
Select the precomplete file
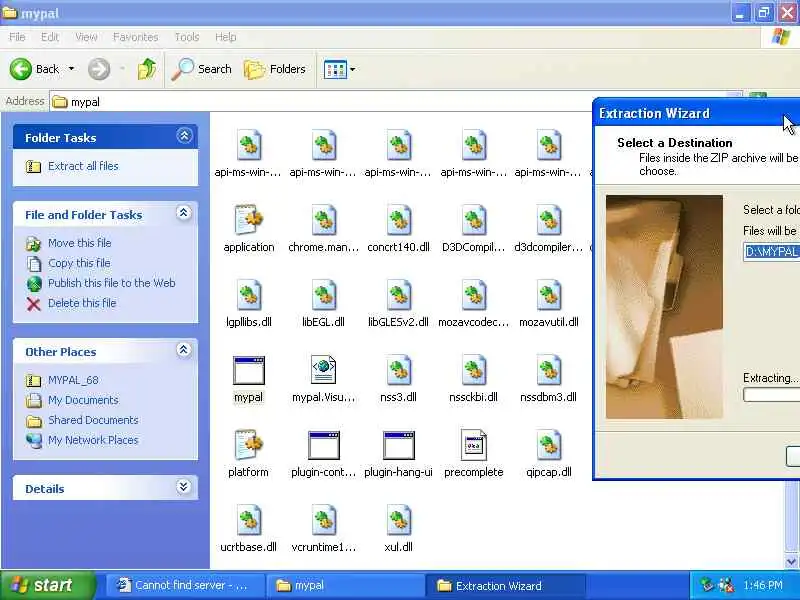[x=473, y=444]
